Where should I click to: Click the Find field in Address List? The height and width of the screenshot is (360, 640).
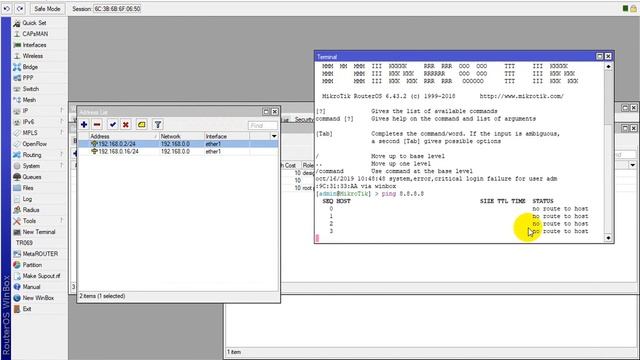point(263,125)
